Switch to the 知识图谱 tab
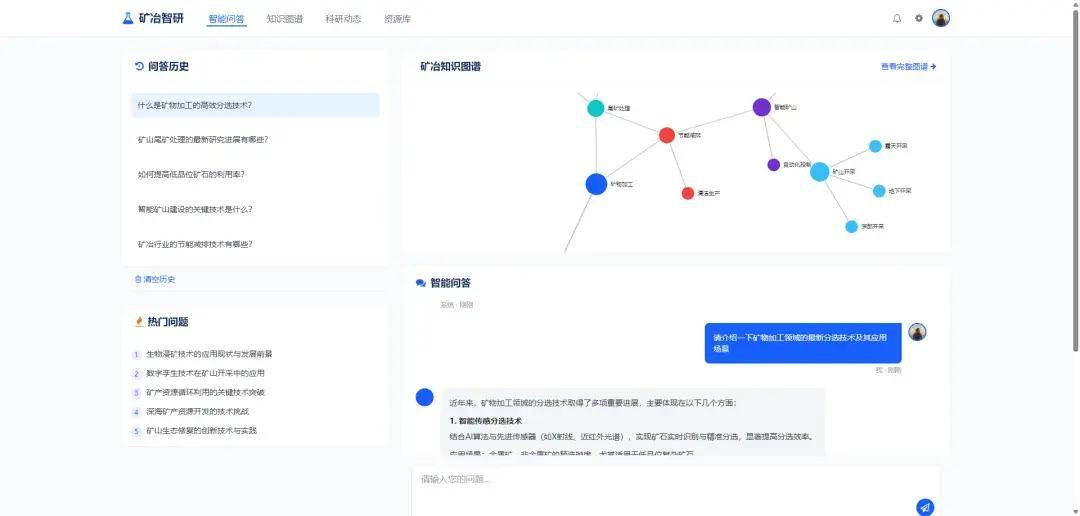The width and height of the screenshot is (1080, 516). (x=284, y=19)
